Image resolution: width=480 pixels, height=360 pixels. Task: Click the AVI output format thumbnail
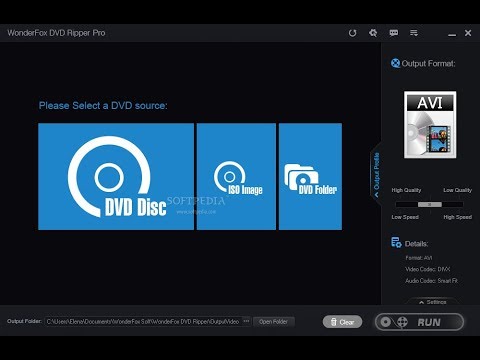tap(430, 124)
